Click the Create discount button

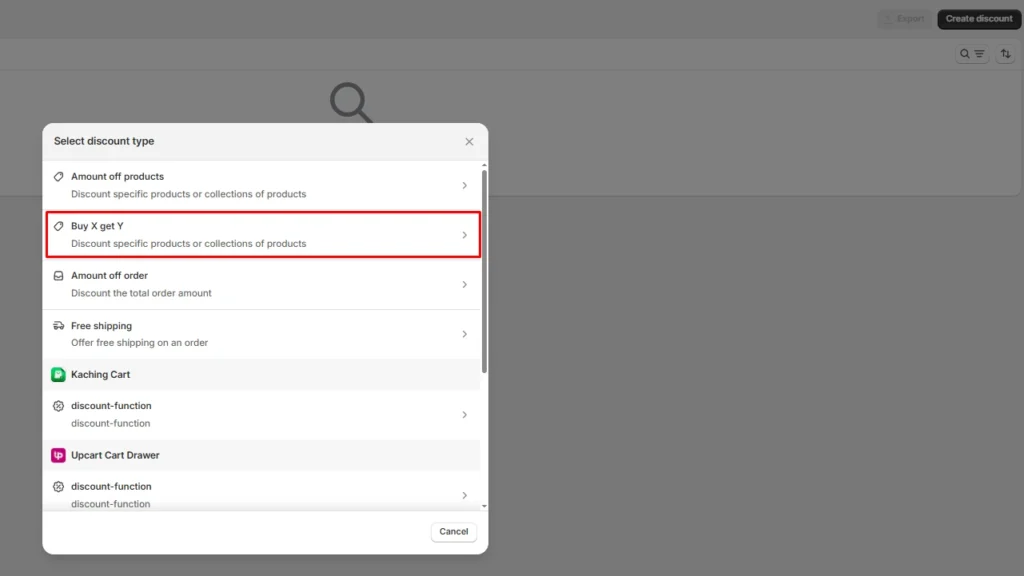tap(979, 19)
